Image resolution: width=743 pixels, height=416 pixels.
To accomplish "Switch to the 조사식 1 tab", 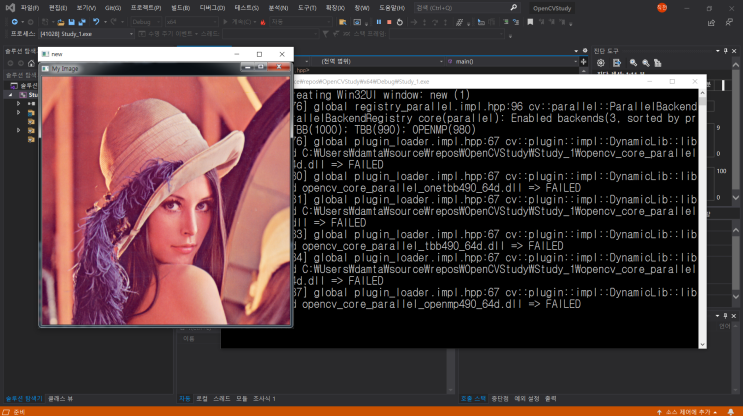I will click(x=264, y=398).
